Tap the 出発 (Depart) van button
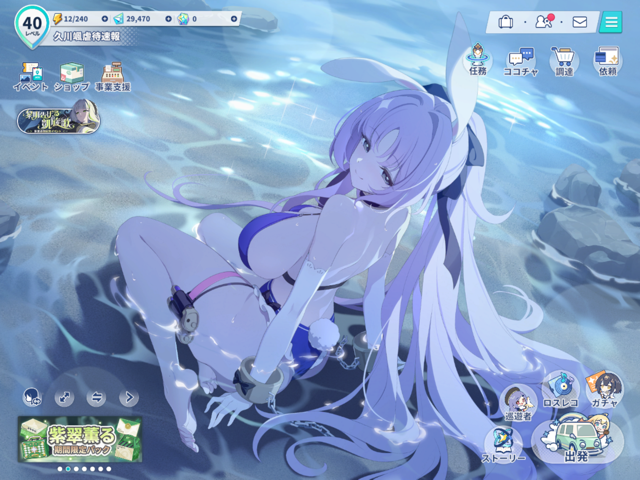This screenshot has width=640, height=480. pyautogui.click(x=577, y=440)
